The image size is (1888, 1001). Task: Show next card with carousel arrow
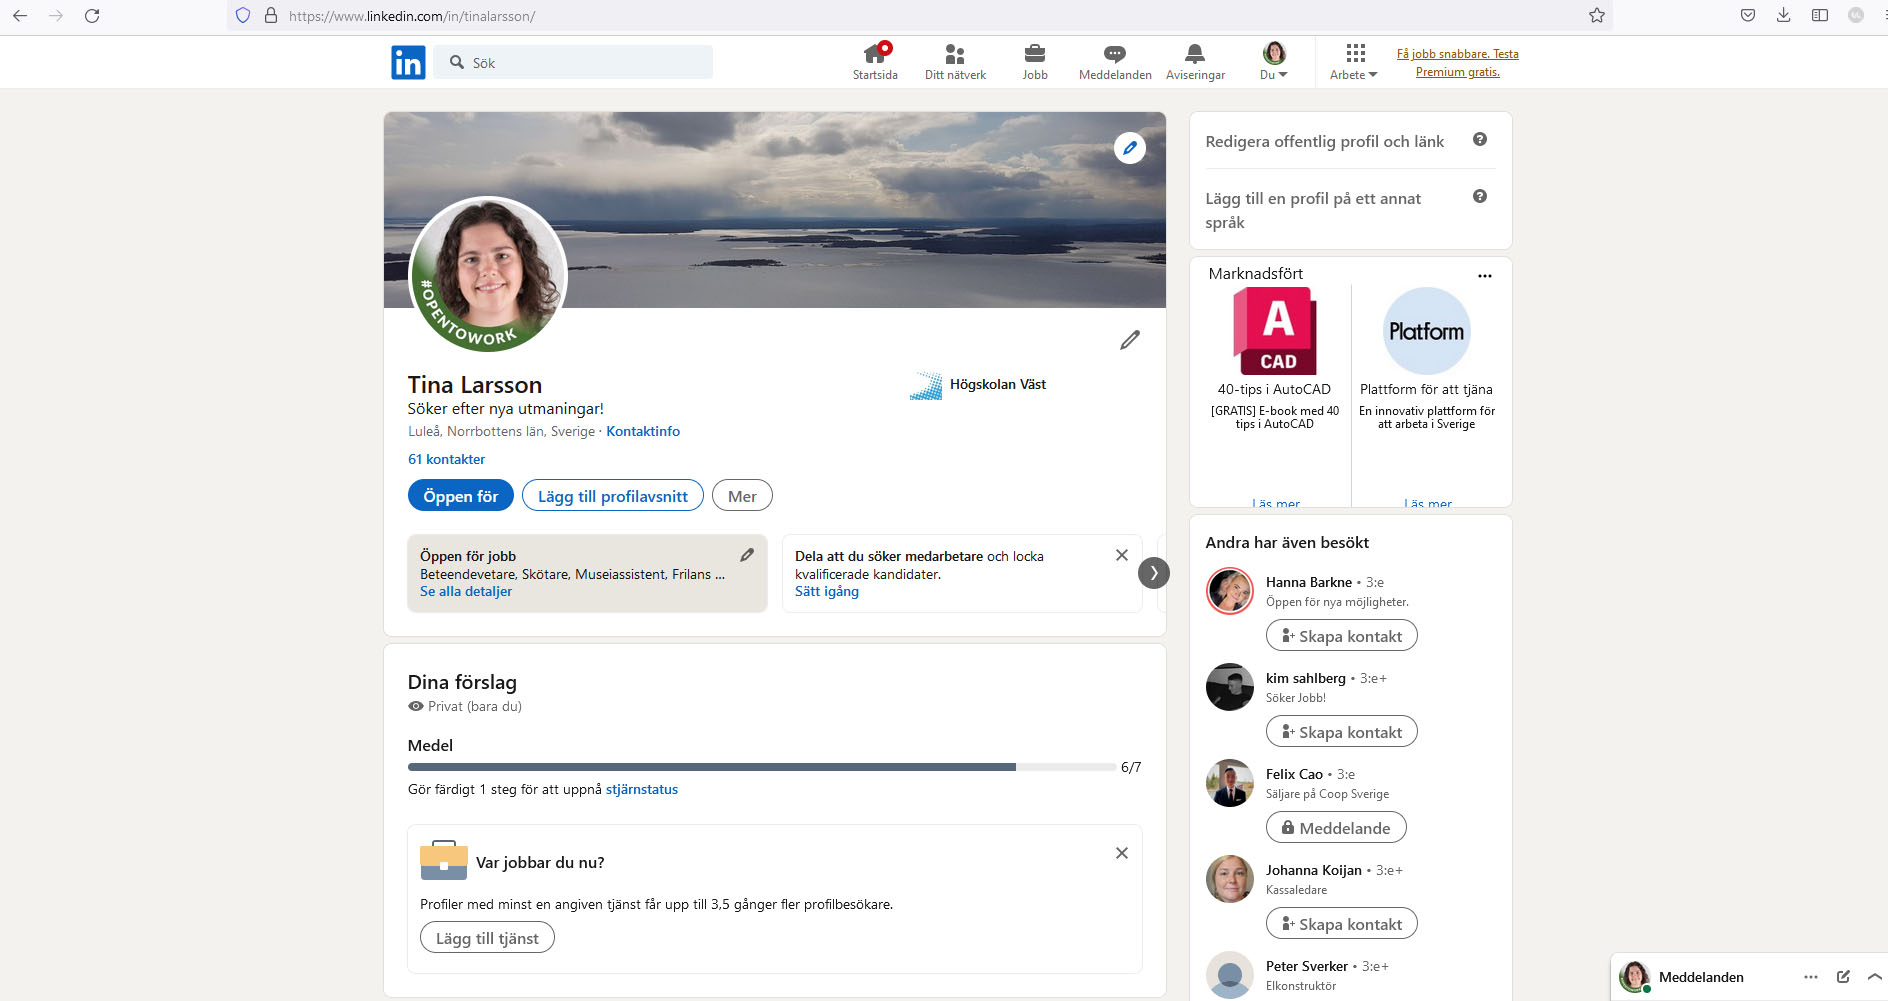pos(1154,573)
